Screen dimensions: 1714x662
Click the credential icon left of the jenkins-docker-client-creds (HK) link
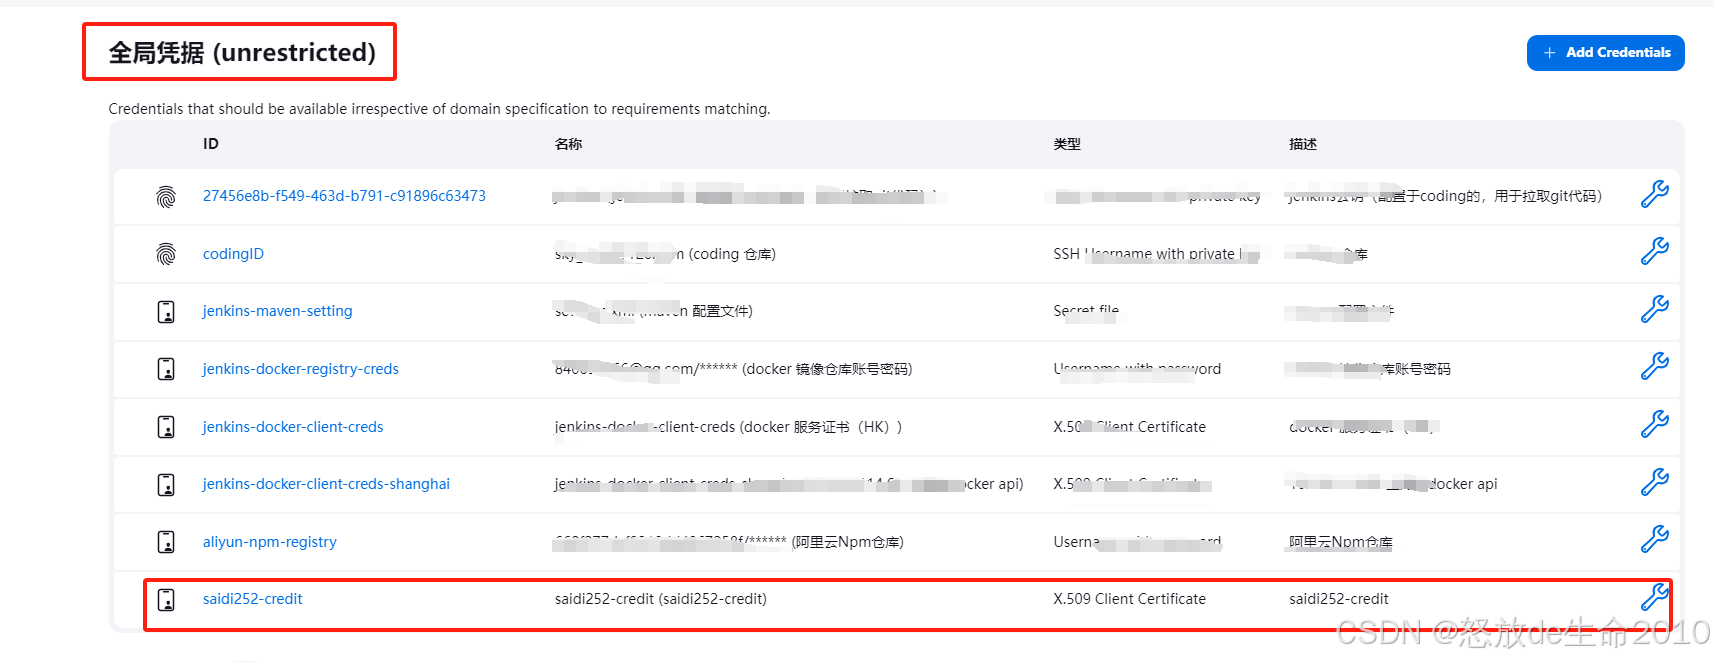[x=166, y=427]
